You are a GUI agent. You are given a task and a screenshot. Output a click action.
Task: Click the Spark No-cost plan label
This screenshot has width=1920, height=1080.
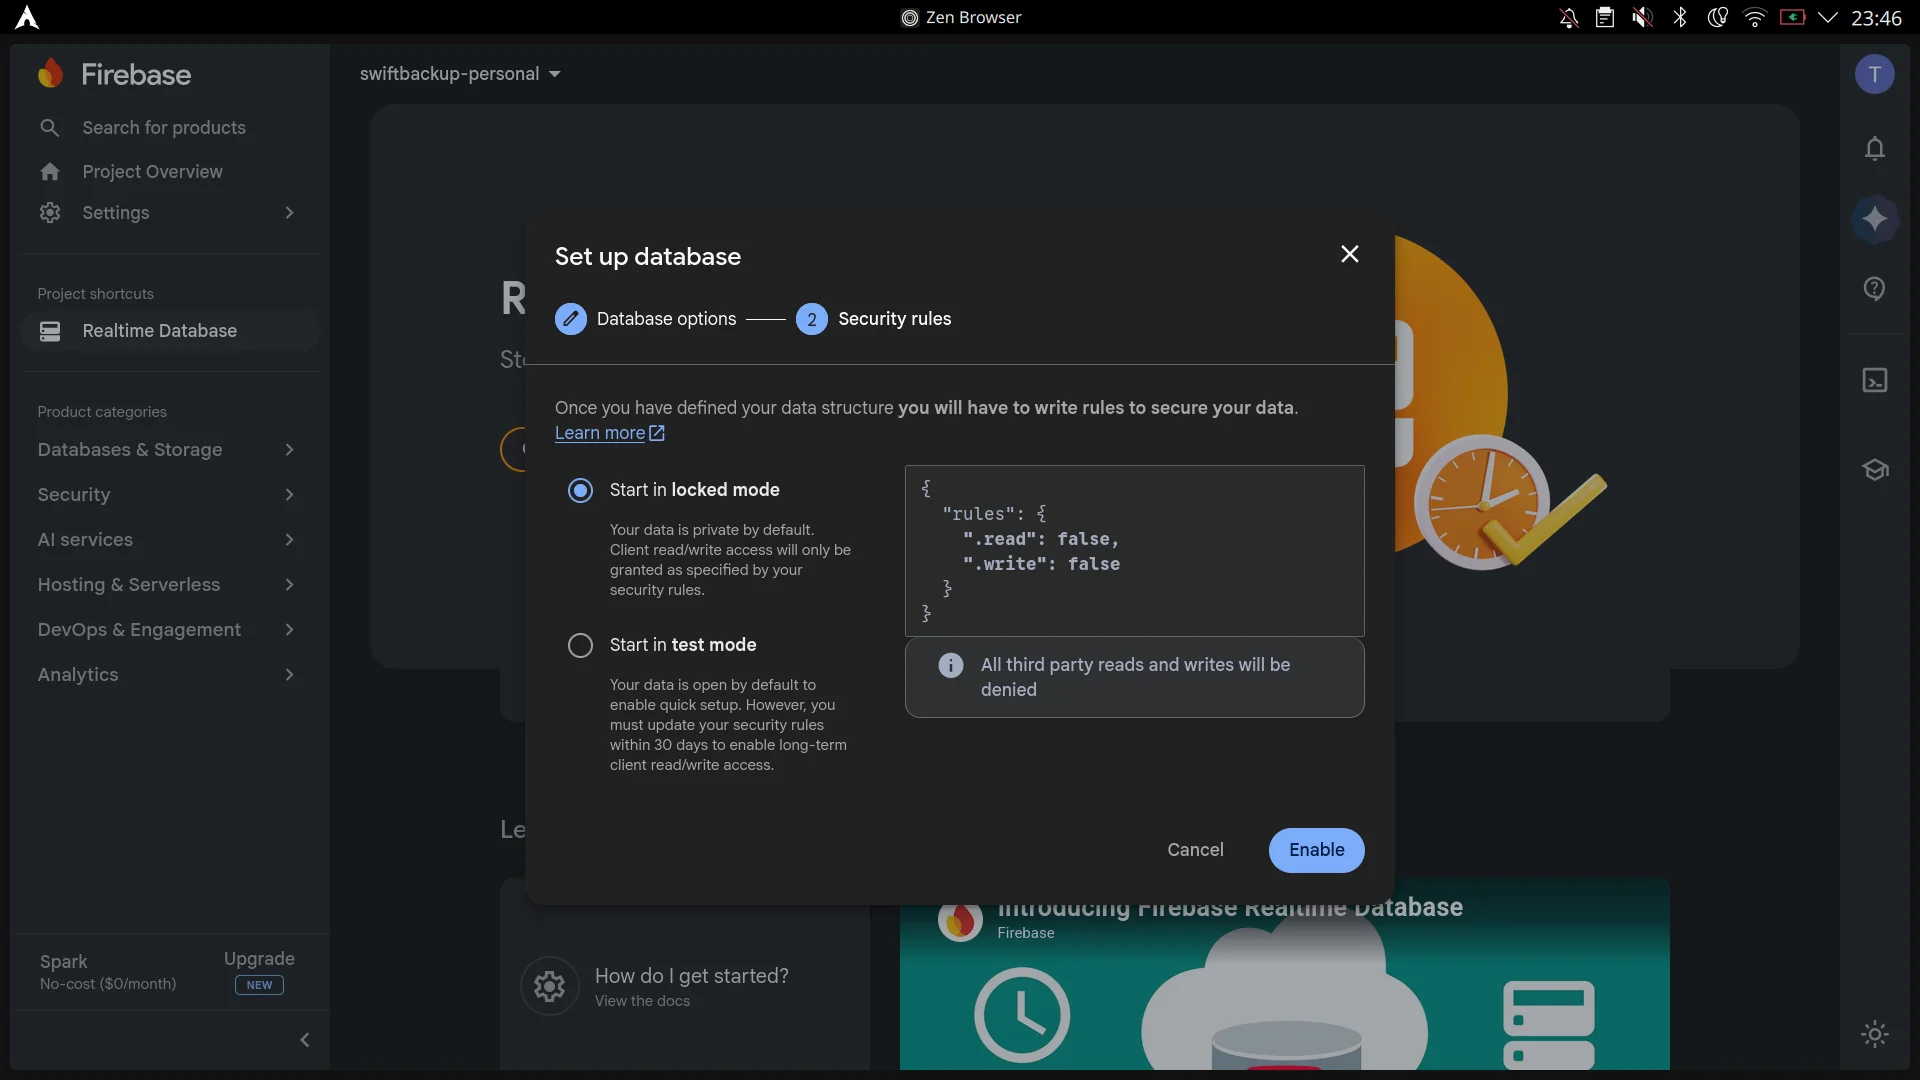pos(108,972)
